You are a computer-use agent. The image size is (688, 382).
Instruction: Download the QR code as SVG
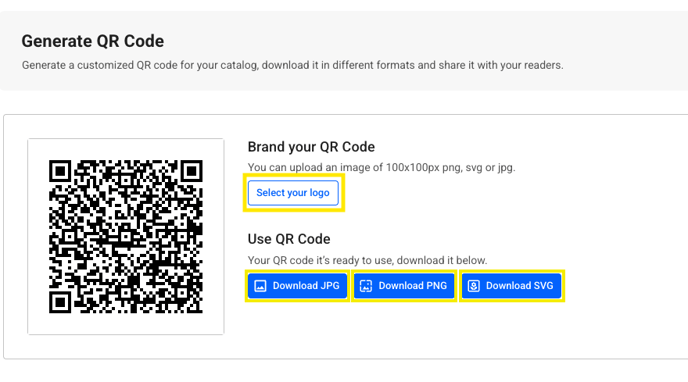click(511, 286)
